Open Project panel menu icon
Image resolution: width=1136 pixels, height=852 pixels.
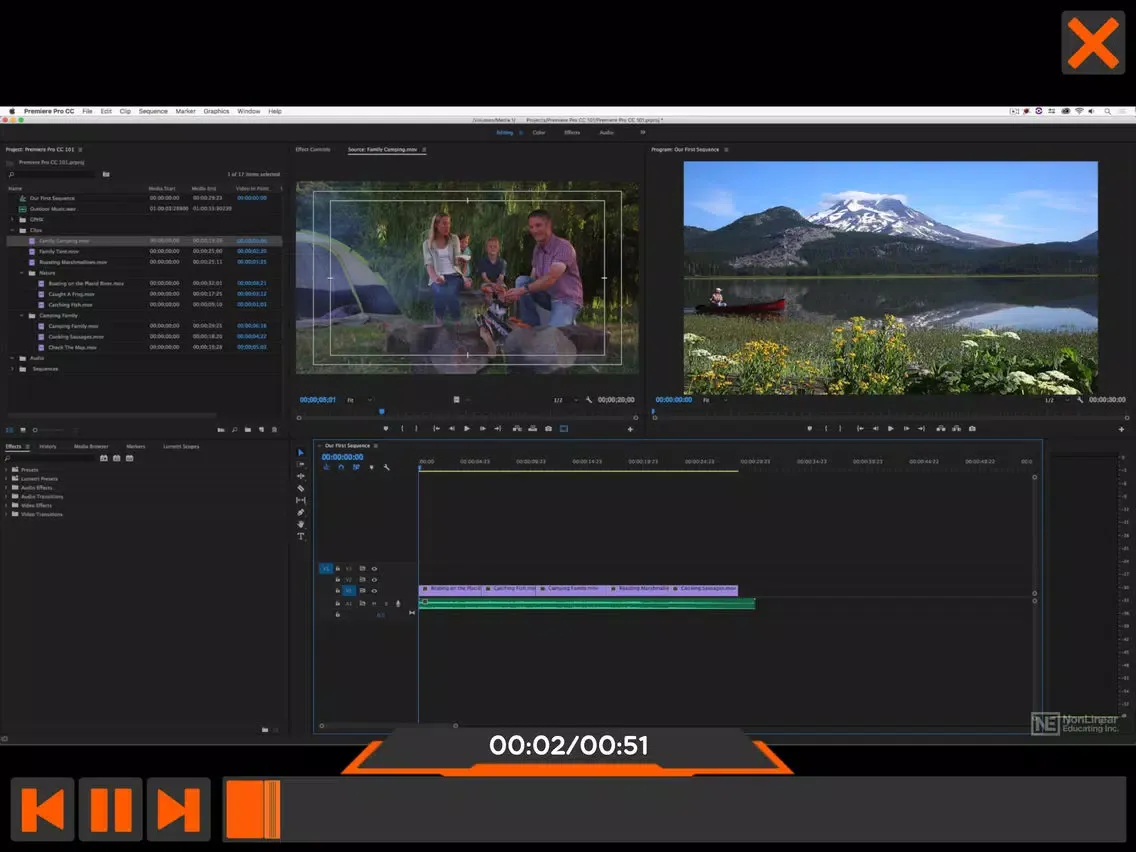click(x=80, y=149)
